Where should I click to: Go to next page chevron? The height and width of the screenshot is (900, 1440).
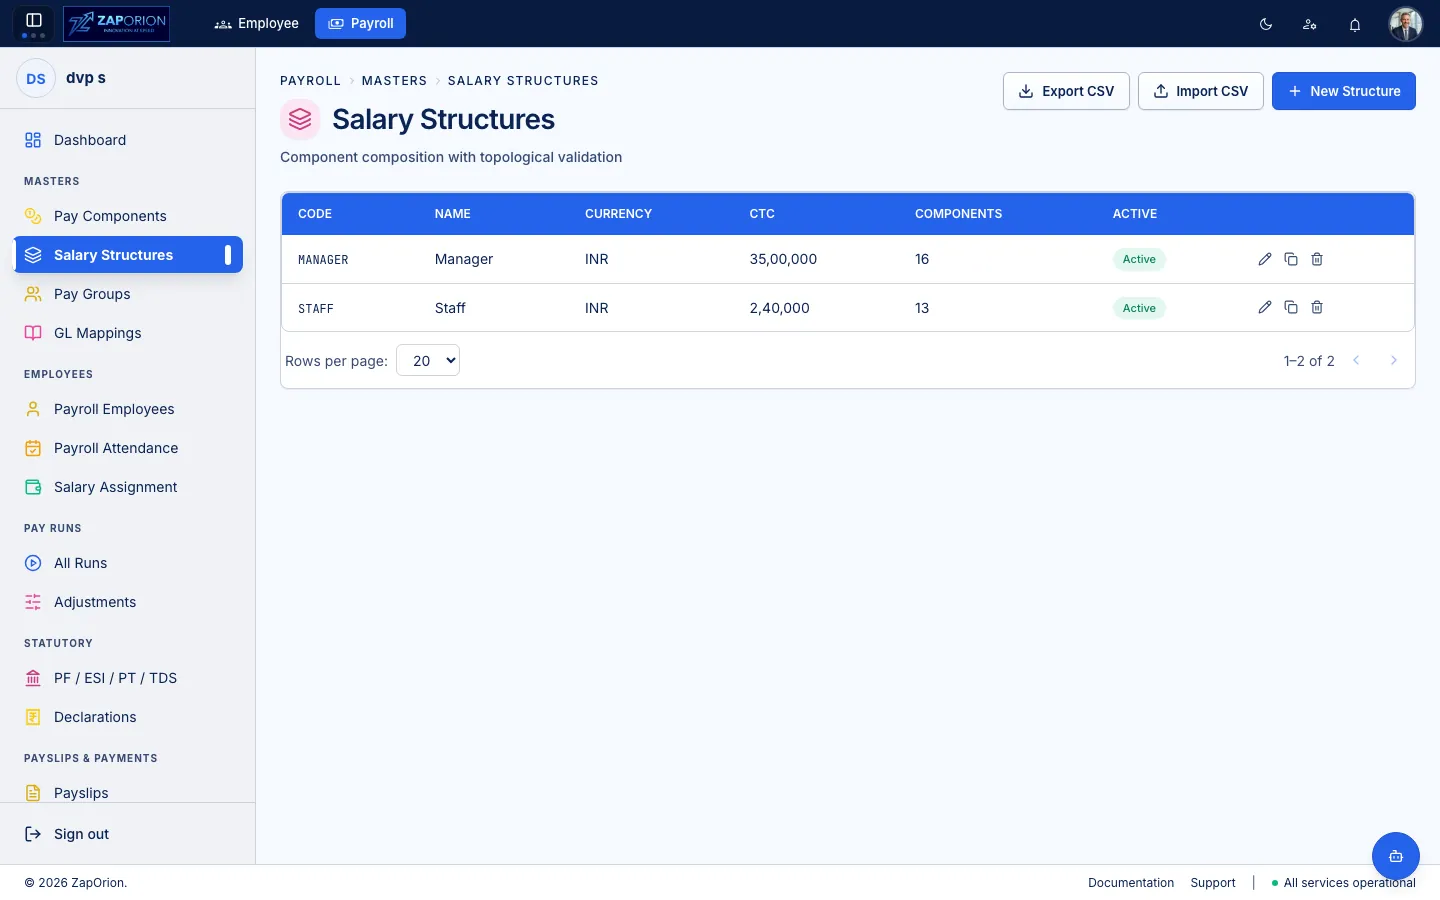pyautogui.click(x=1394, y=360)
